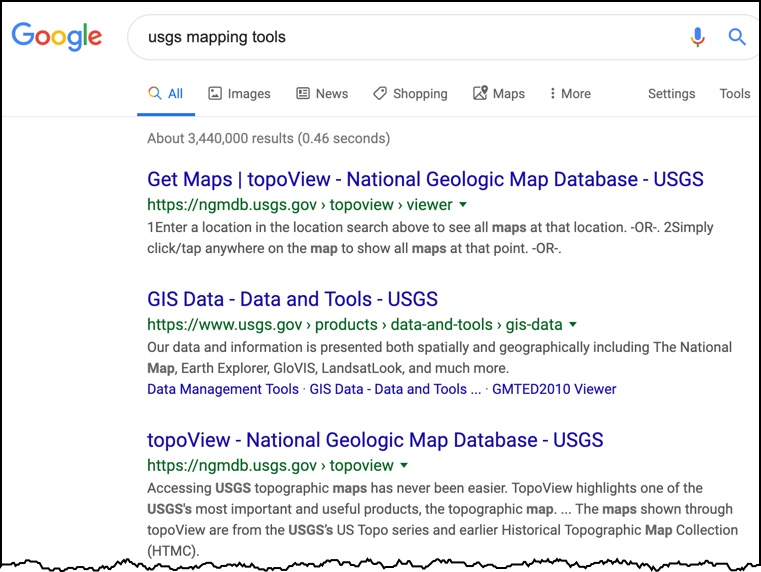The height and width of the screenshot is (572, 761).
Task: Open search Settings menu
Action: tap(671, 93)
